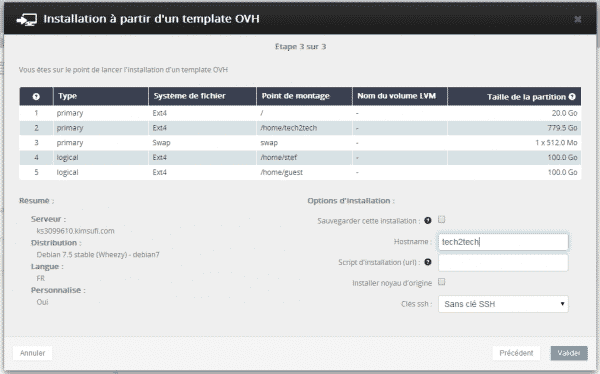Click the 20.0 Go partition size
Image resolution: width=600 pixels, height=374 pixels.
tap(564, 113)
